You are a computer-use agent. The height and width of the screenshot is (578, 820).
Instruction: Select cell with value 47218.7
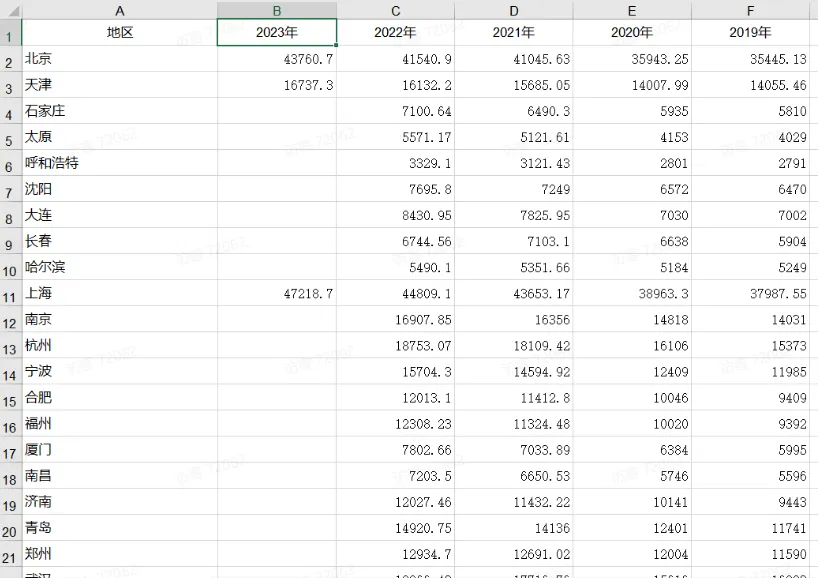(x=277, y=293)
